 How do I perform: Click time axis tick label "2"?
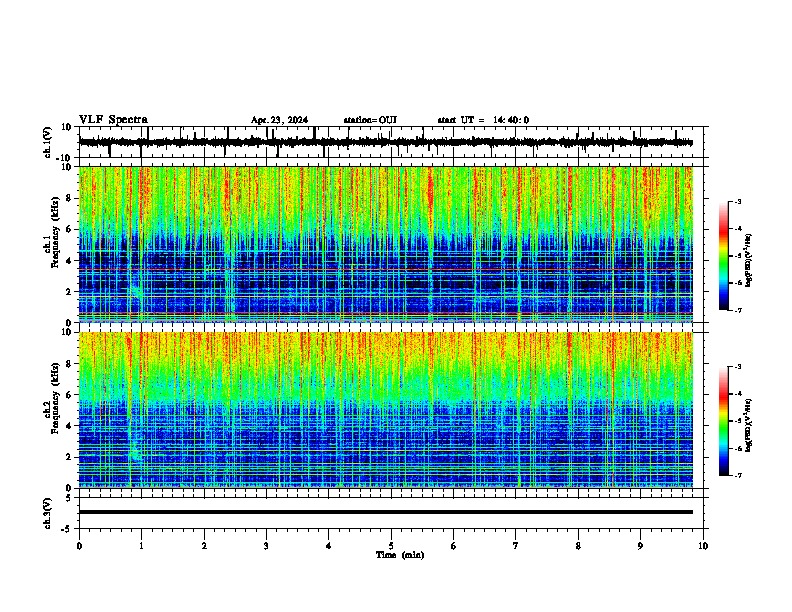[x=204, y=546]
